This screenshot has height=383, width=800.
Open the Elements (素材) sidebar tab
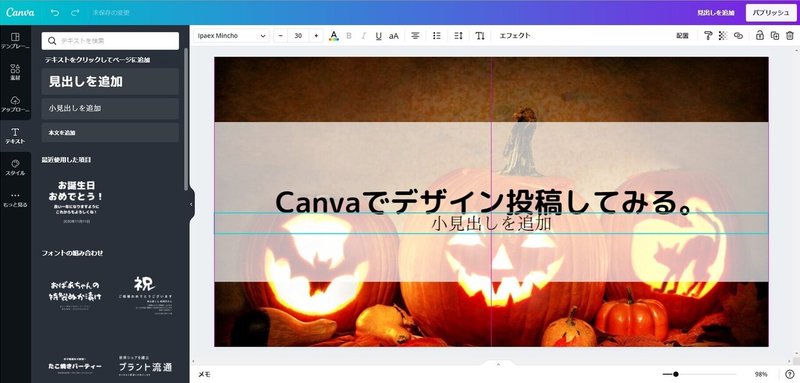coord(15,72)
